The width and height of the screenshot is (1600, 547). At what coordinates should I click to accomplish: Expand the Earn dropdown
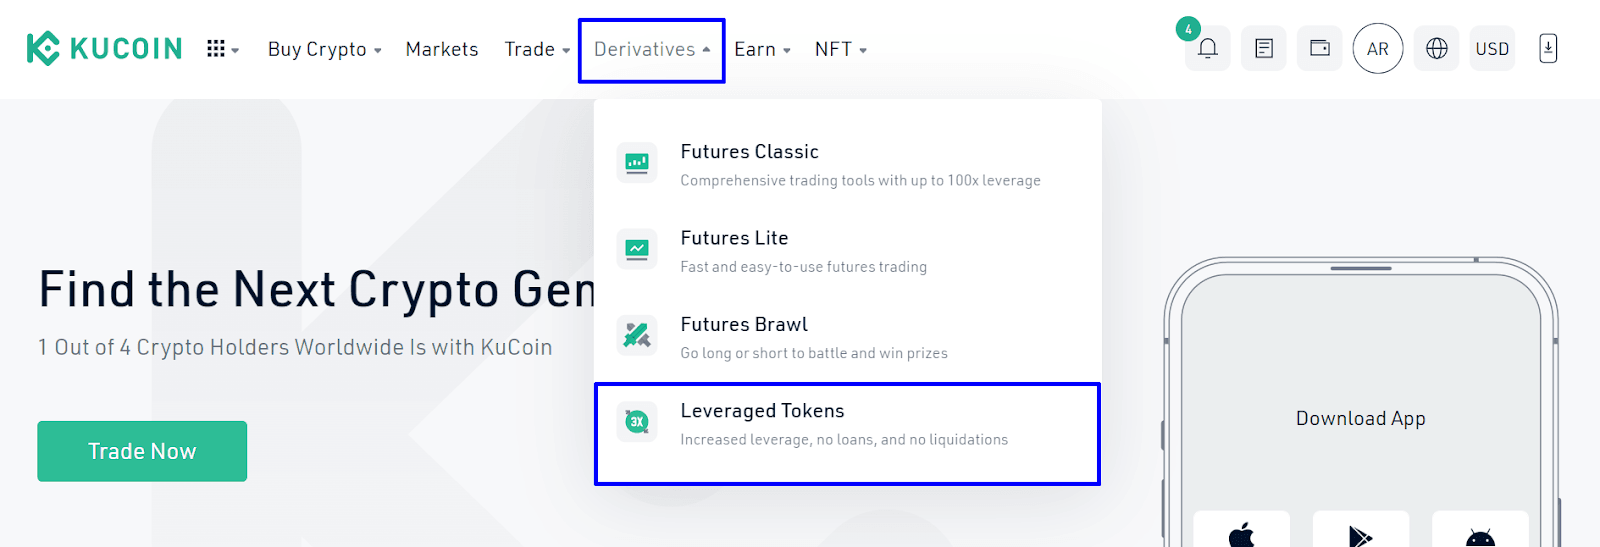(x=762, y=49)
